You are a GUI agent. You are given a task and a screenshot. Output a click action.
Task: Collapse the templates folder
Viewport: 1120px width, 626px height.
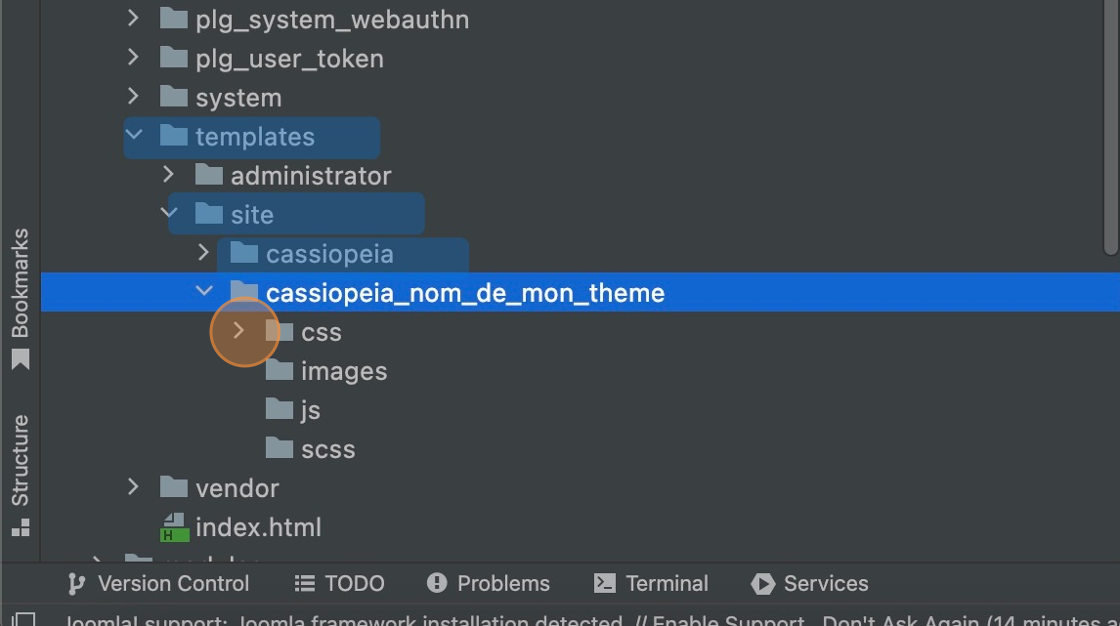(134, 136)
